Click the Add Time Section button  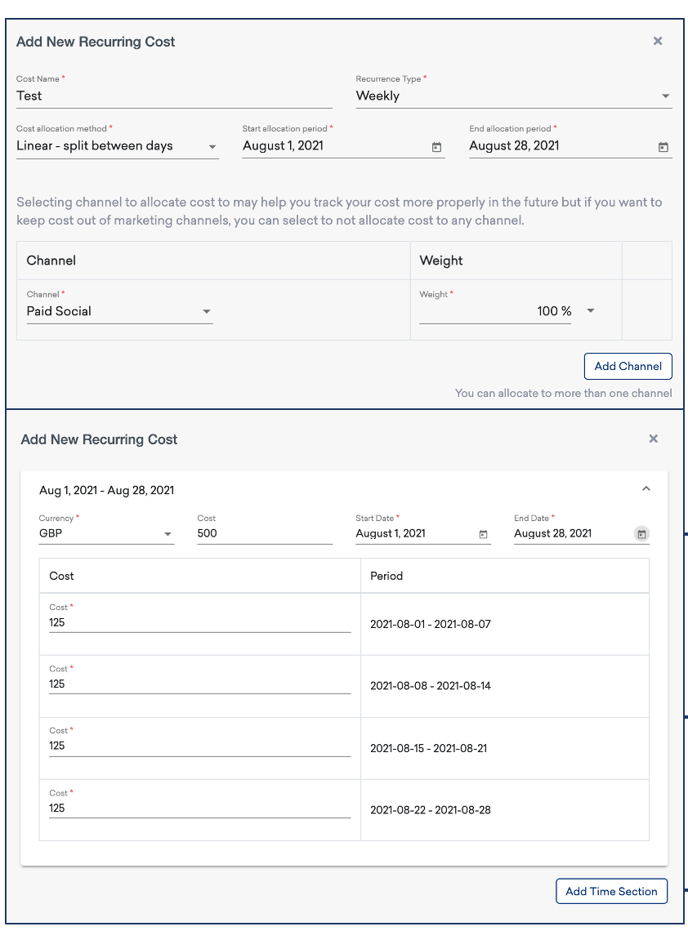tap(611, 891)
